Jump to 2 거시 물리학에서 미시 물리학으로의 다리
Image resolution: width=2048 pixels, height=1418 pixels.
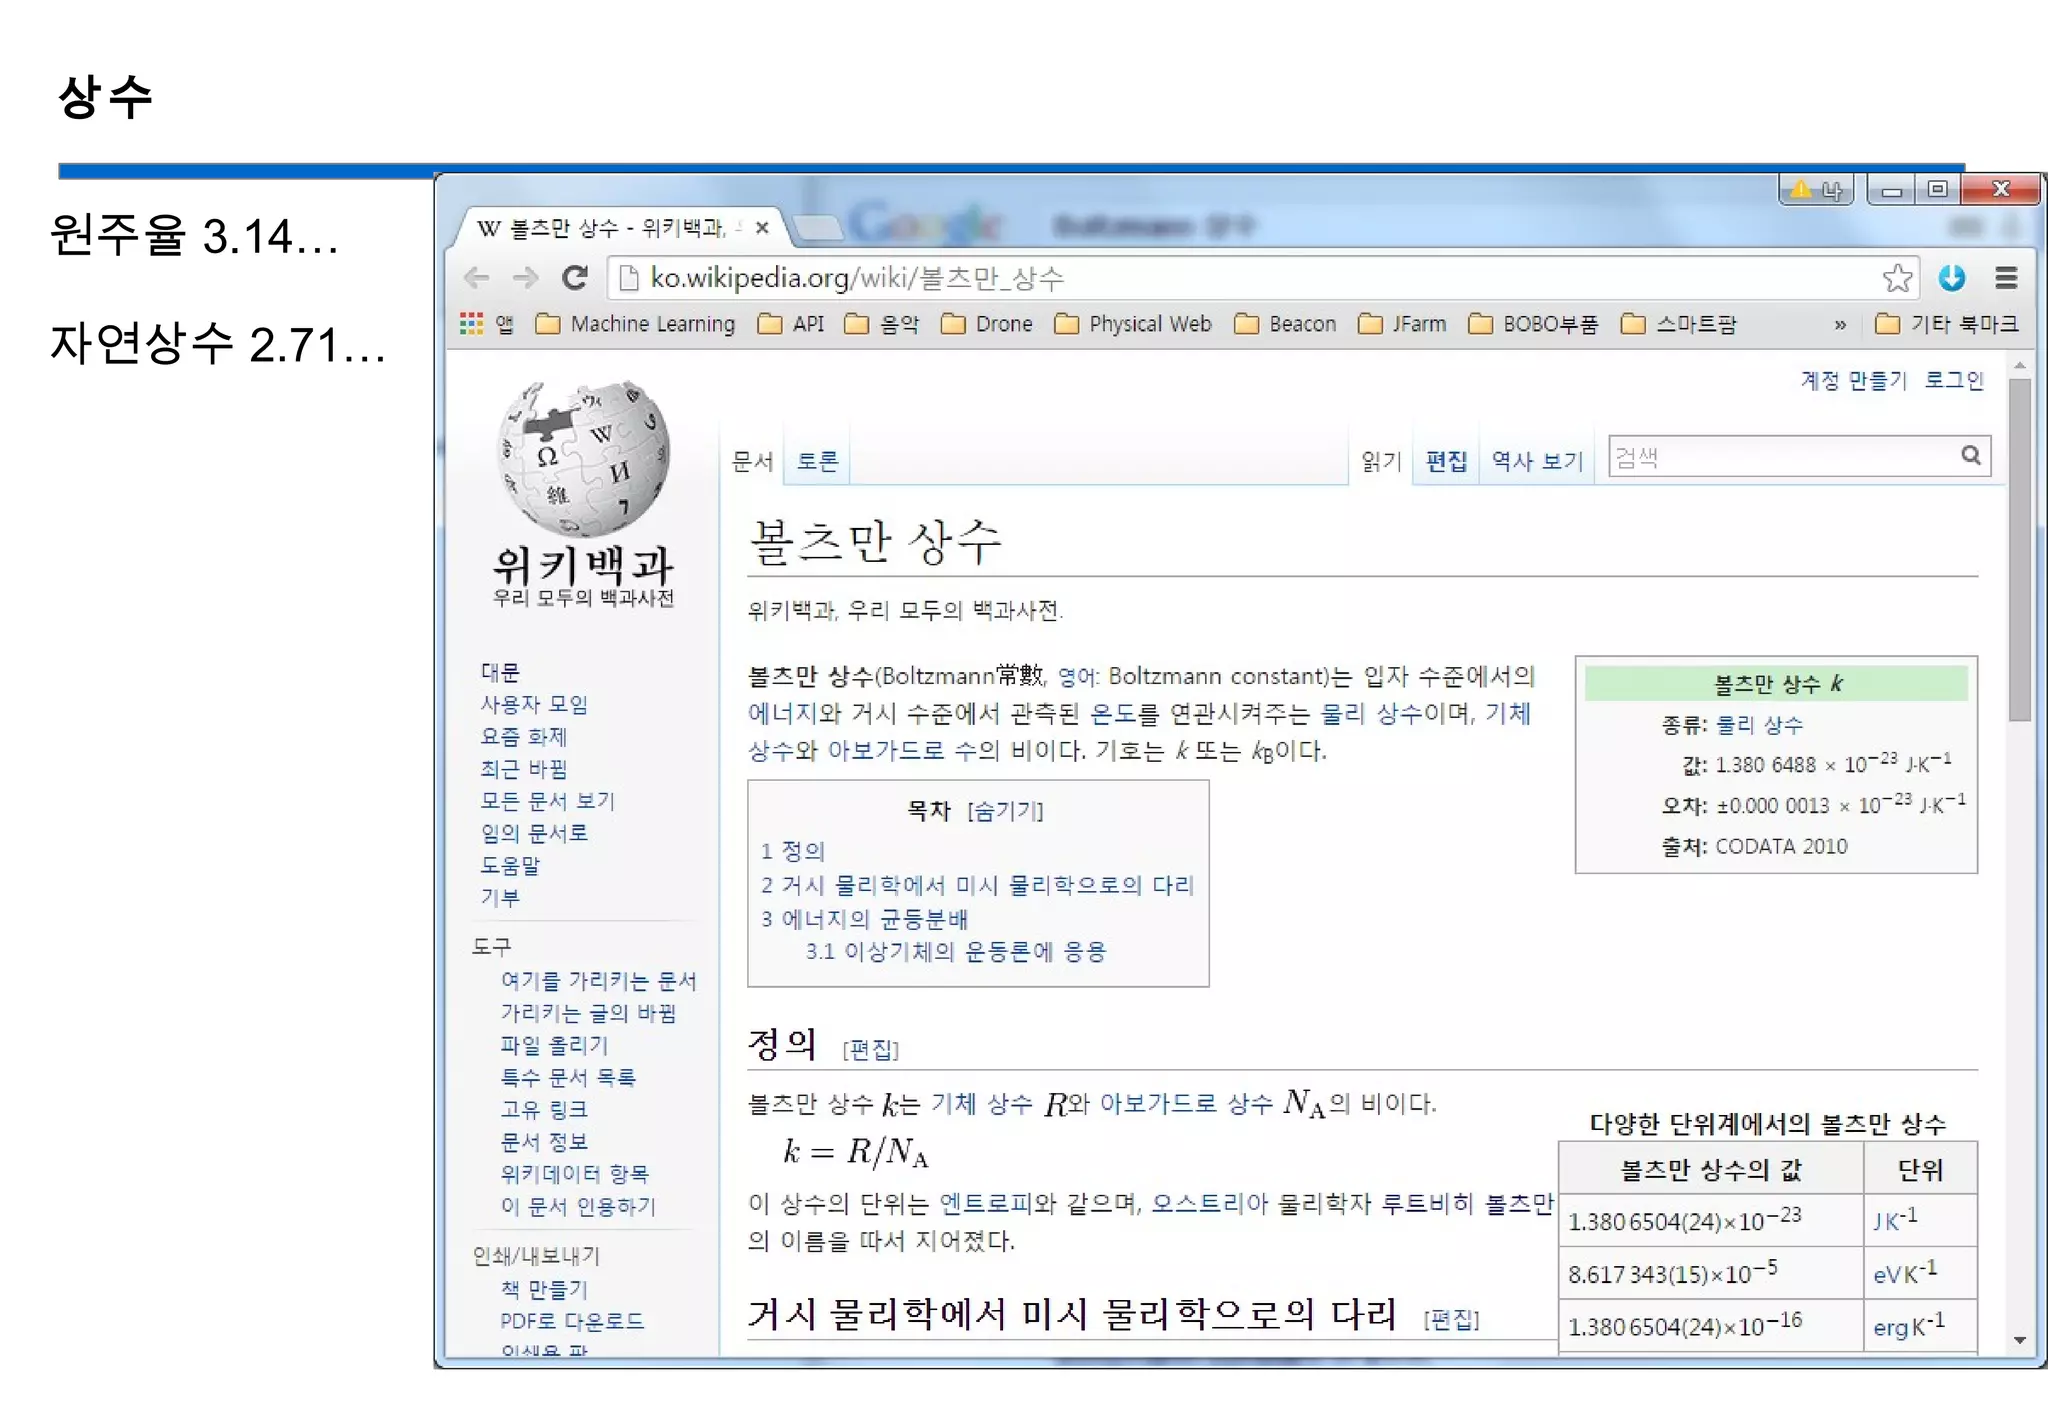click(977, 885)
